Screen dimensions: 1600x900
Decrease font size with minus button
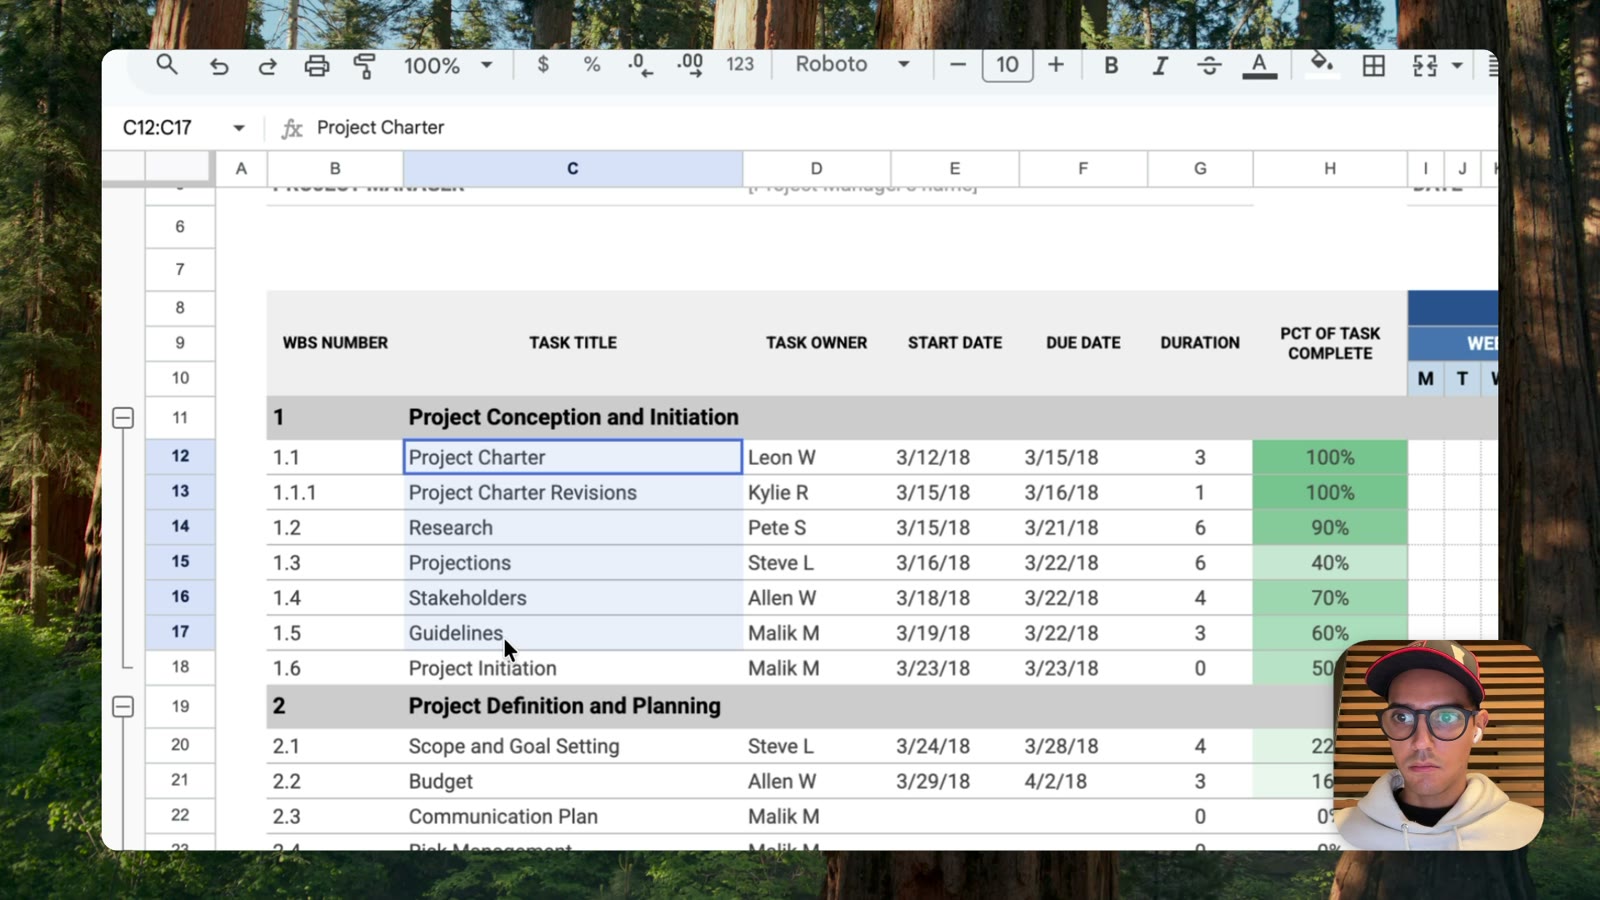pyautogui.click(x=958, y=65)
